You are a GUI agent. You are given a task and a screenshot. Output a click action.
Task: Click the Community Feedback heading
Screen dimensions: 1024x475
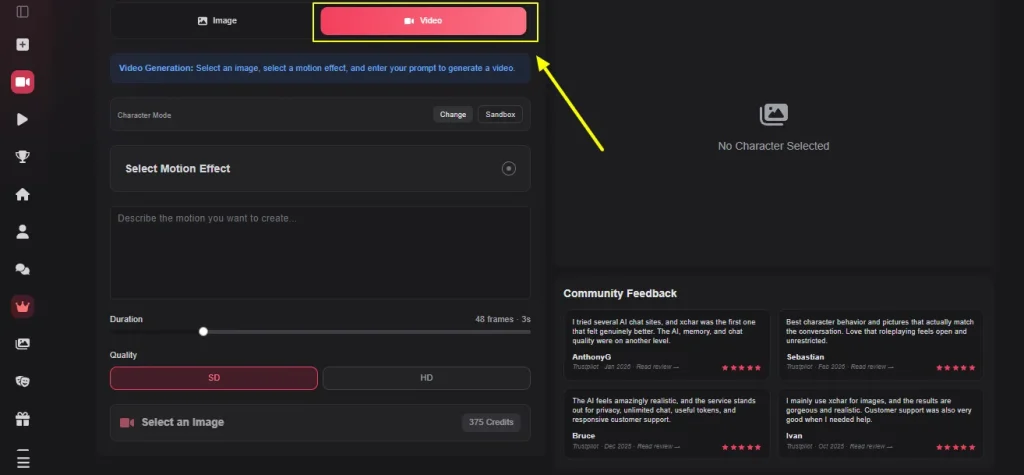[x=620, y=294]
